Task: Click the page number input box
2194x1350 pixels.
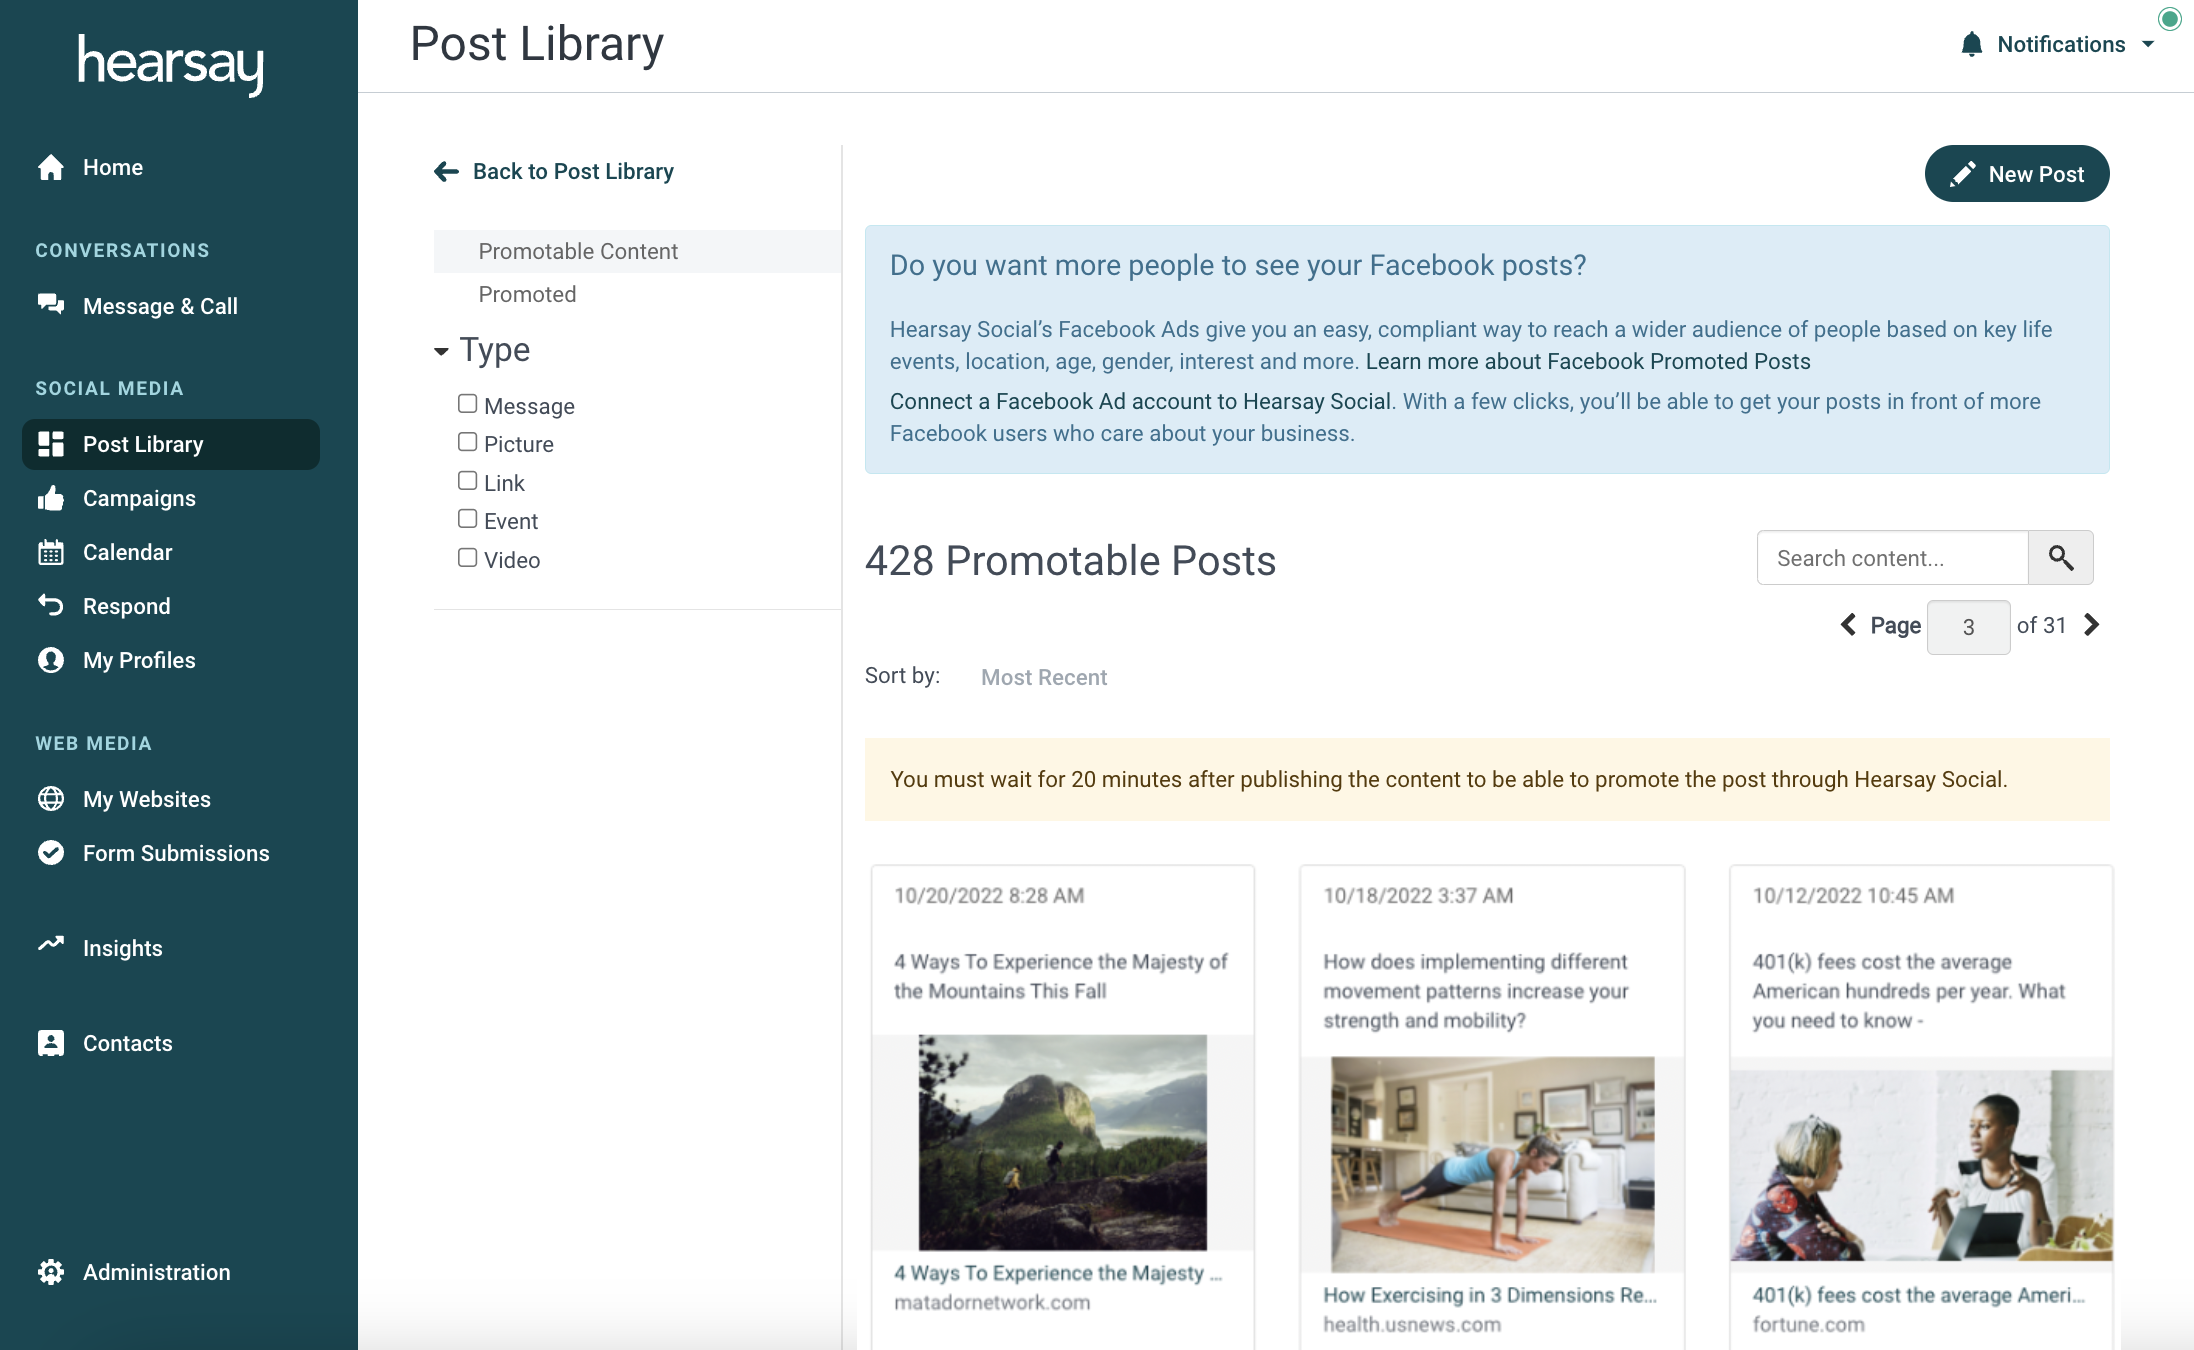Action: coord(1968,627)
